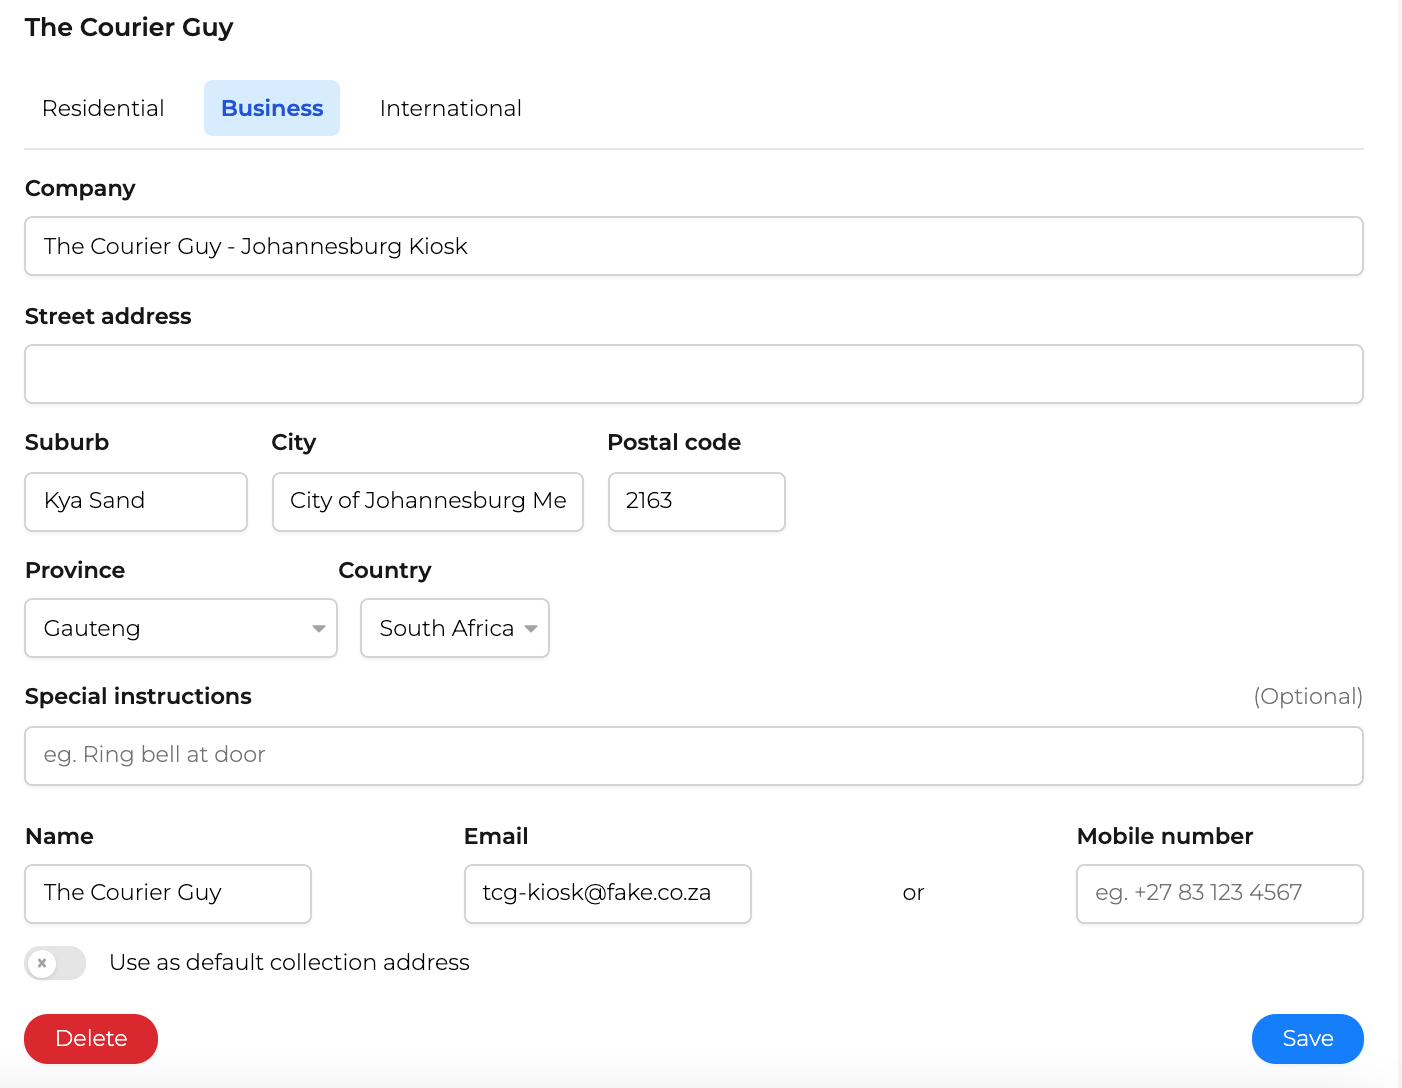This screenshot has width=1402, height=1088.
Task: Click the City label
Action: pyautogui.click(x=294, y=442)
